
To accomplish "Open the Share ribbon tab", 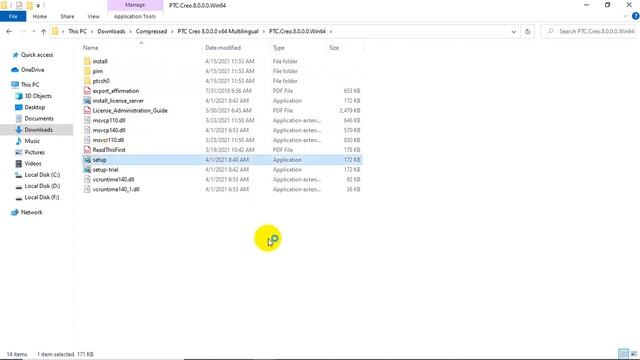I will pyautogui.click(x=67, y=16).
